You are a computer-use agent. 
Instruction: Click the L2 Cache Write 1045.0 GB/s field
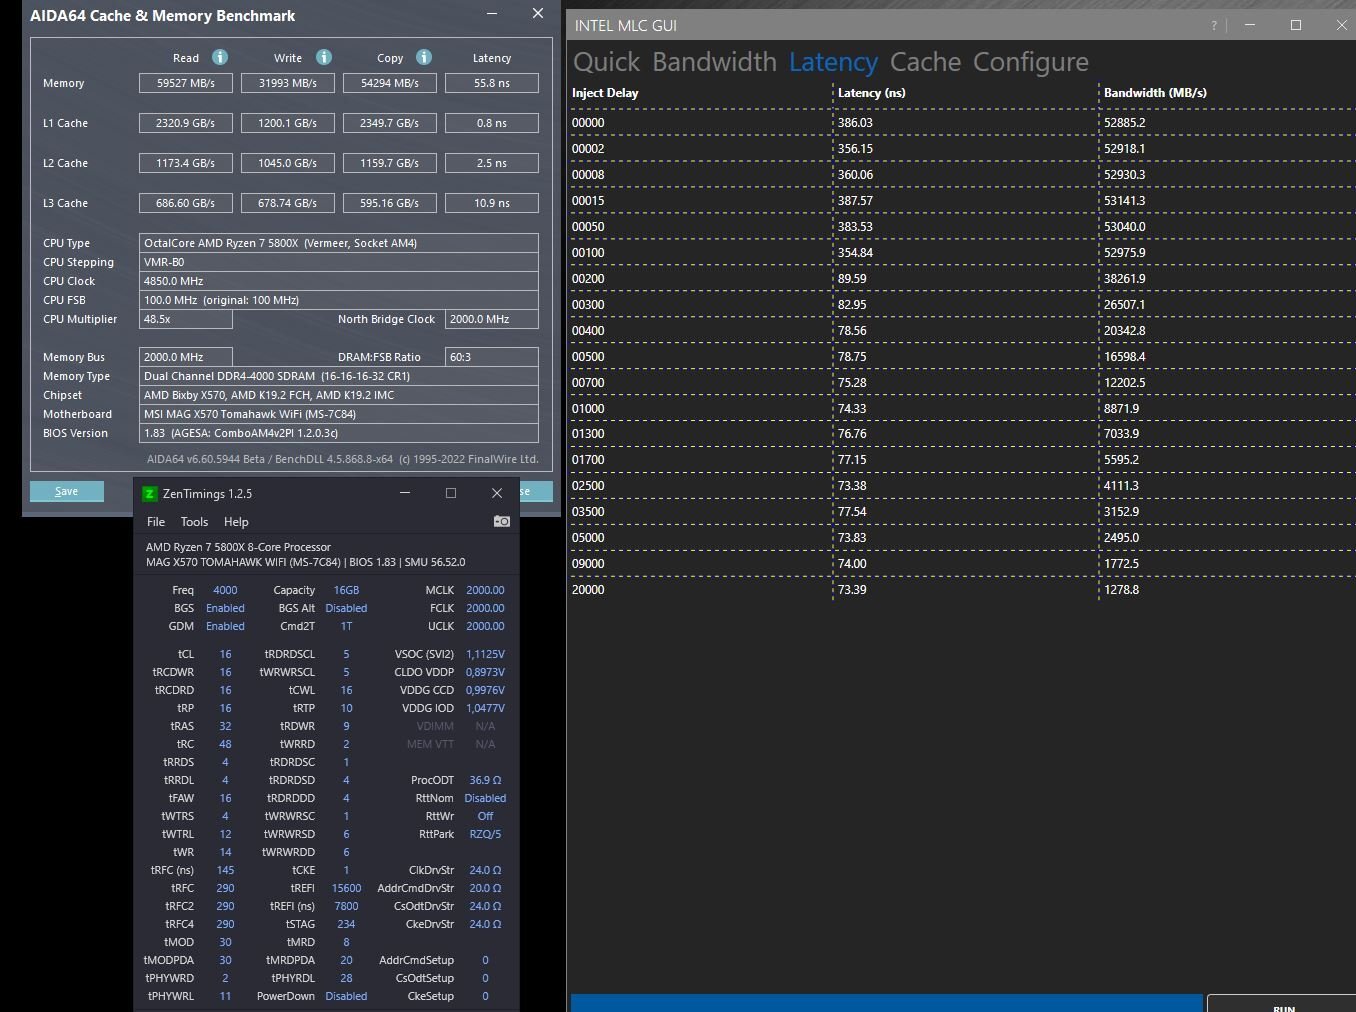click(x=288, y=163)
